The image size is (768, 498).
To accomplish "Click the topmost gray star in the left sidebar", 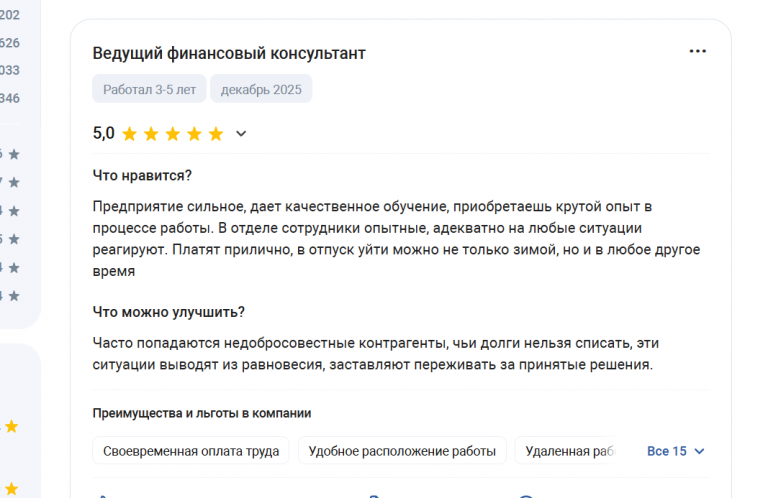I will [x=13, y=154].
